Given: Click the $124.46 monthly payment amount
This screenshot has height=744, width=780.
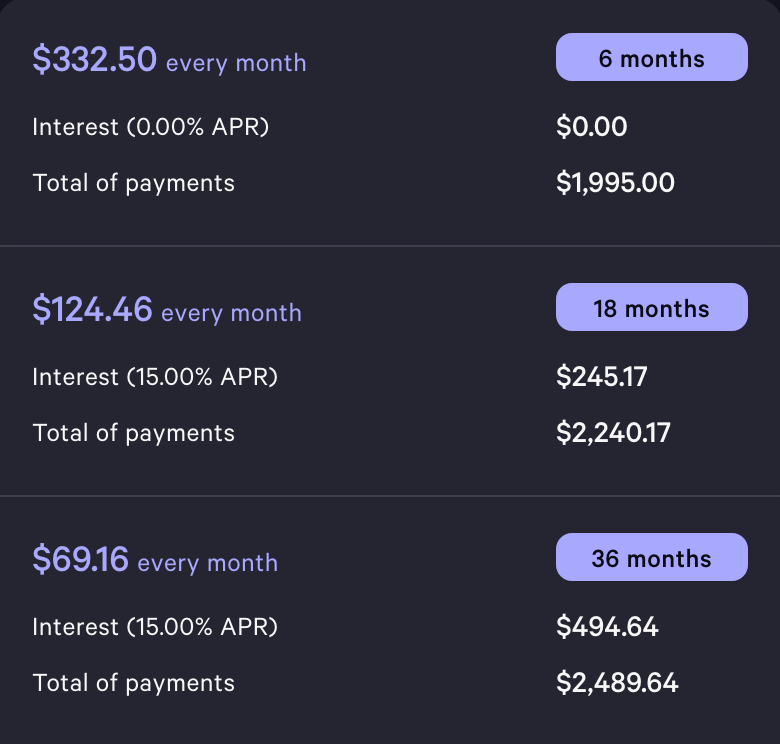Looking at the screenshot, I should 92,310.
